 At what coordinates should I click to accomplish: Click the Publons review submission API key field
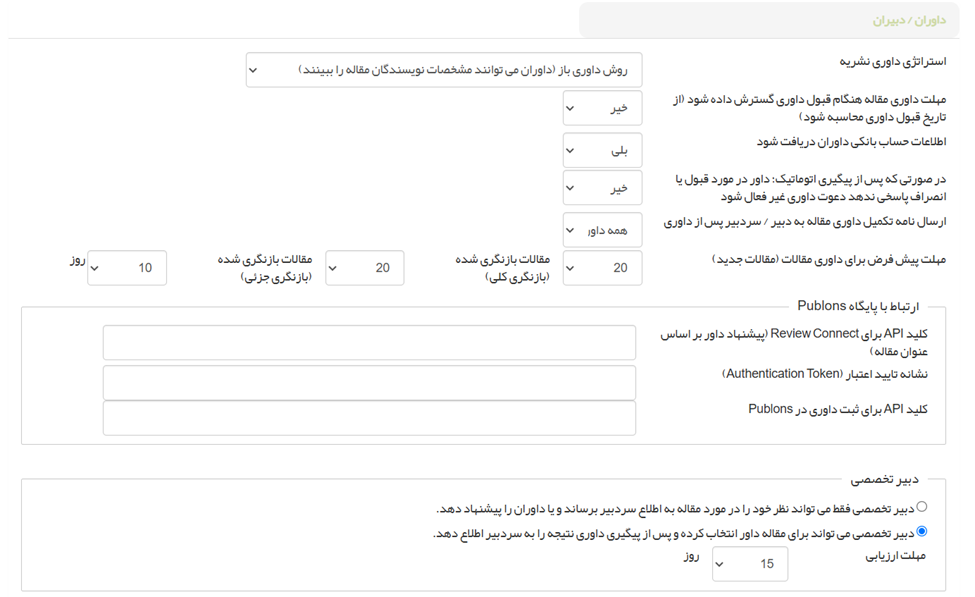click(369, 418)
